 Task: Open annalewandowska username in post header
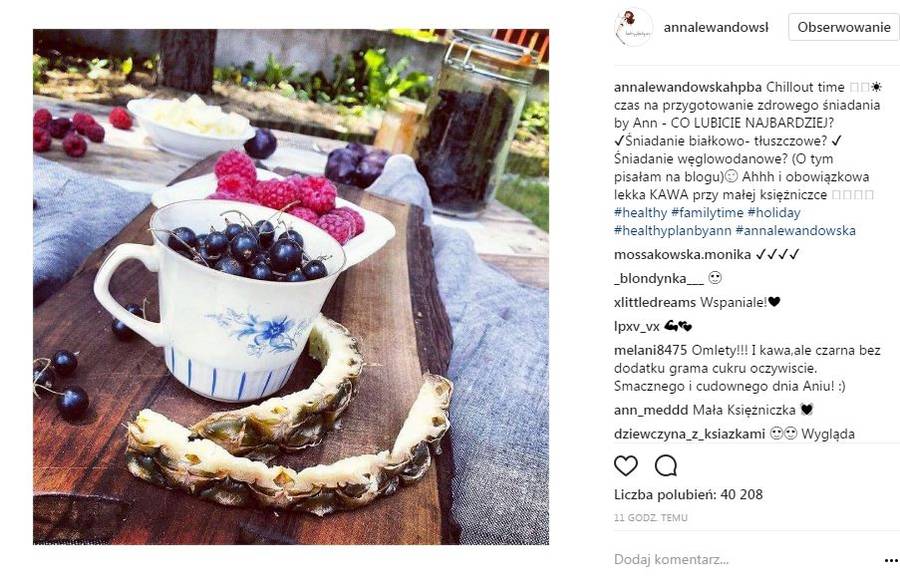(x=716, y=27)
